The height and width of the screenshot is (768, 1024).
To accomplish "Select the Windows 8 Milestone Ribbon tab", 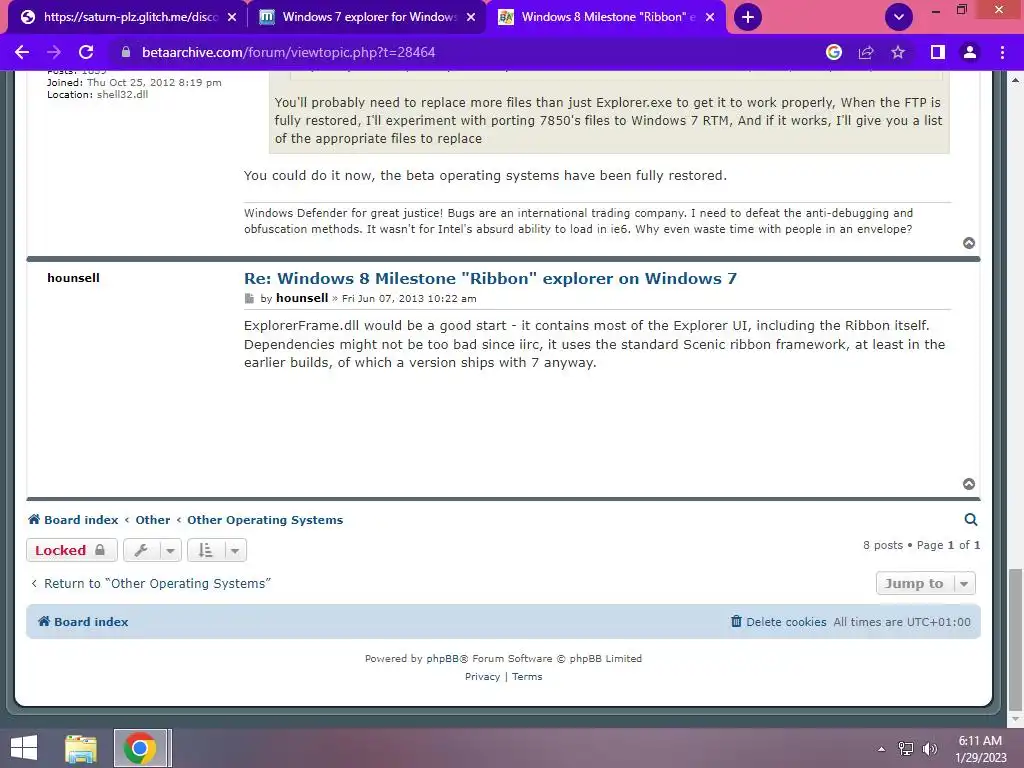I will click(x=606, y=17).
